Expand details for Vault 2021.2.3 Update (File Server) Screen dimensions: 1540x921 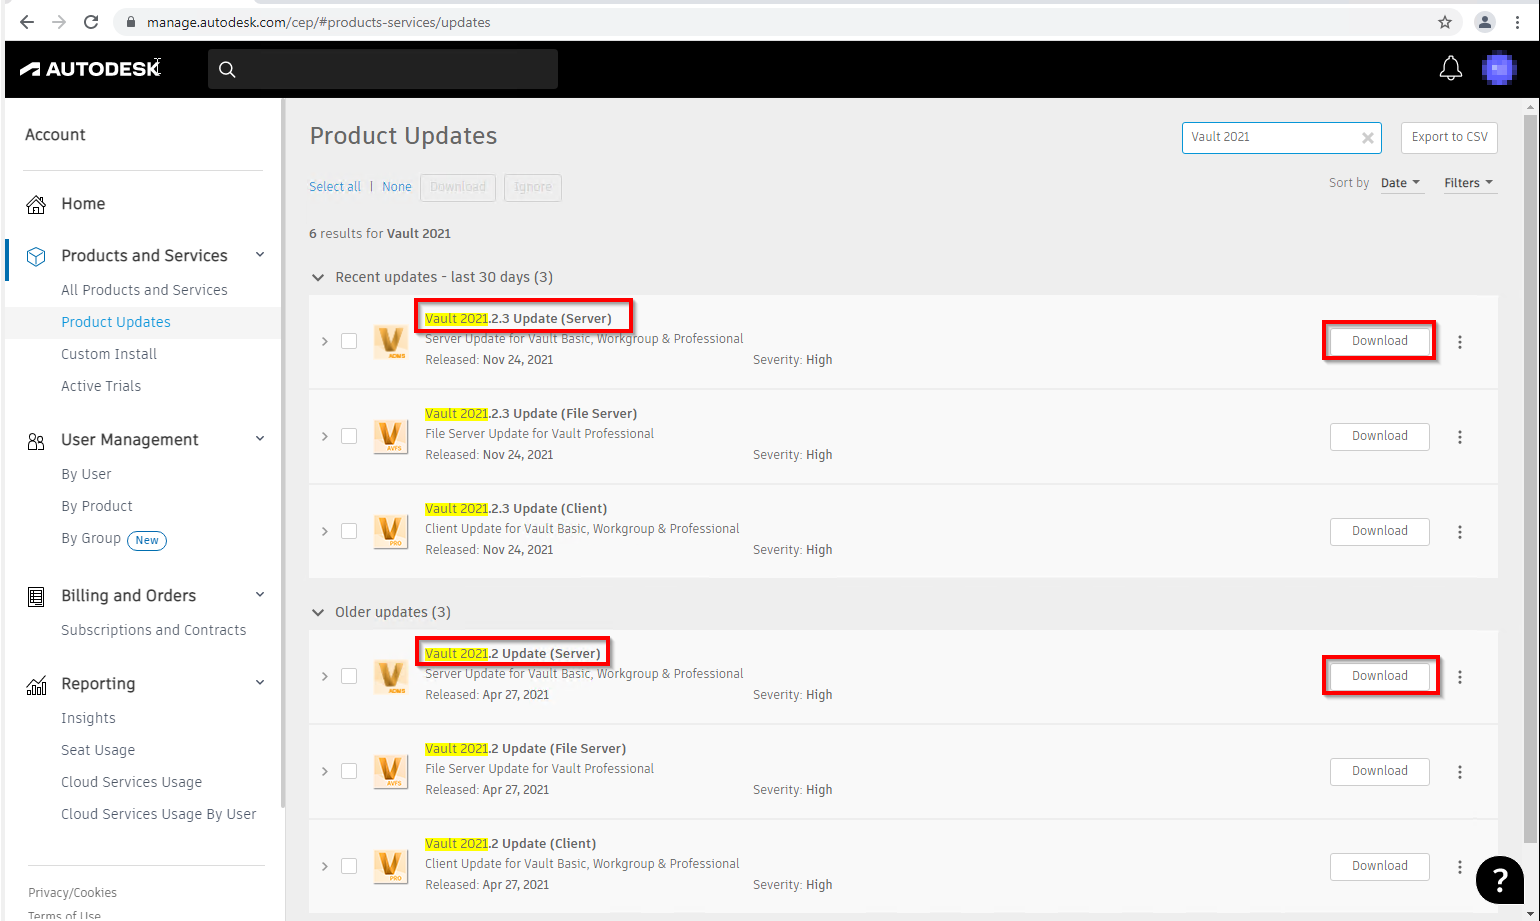coord(325,436)
